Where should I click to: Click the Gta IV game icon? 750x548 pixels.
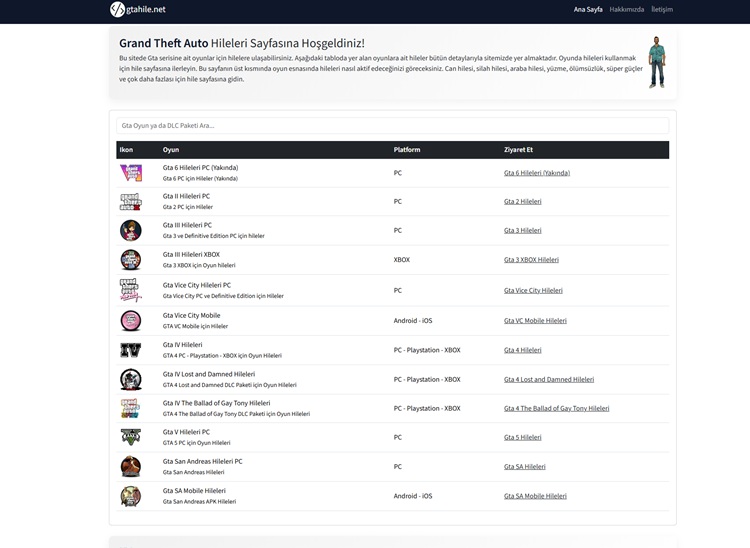(131, 350)
